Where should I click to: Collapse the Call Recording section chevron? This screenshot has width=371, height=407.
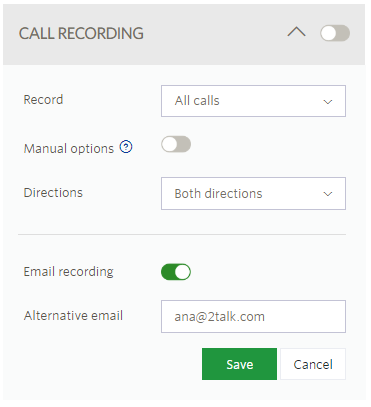tap(296, 33)
